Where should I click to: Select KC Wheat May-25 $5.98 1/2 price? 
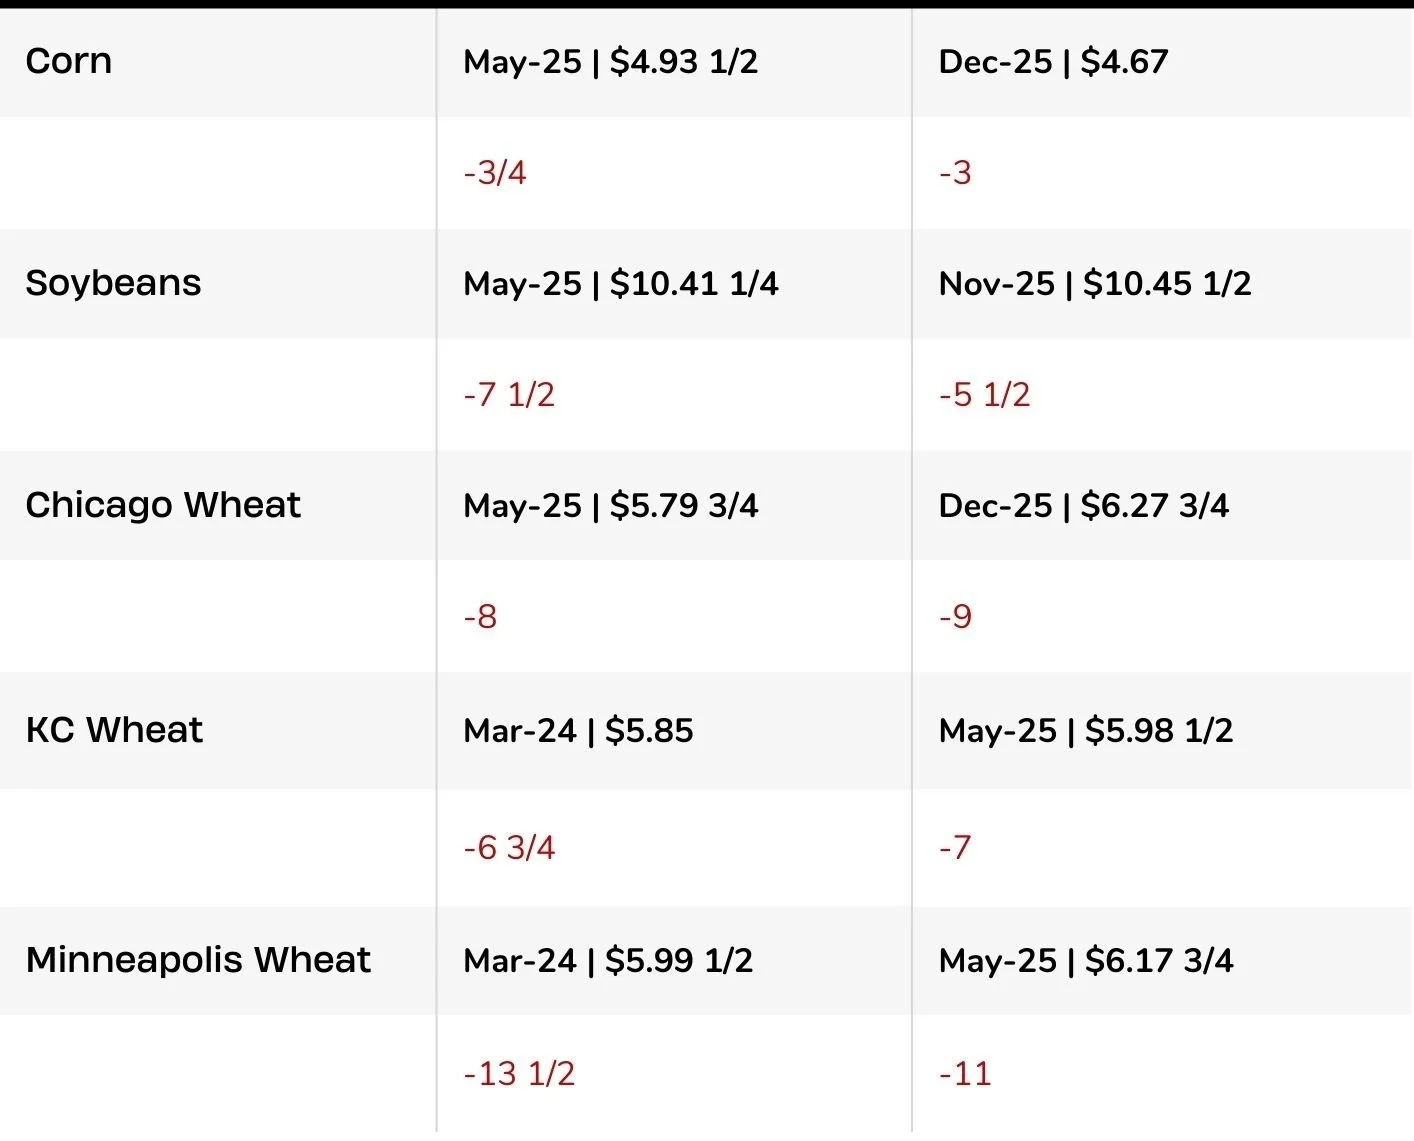[x=1086, y=731]
